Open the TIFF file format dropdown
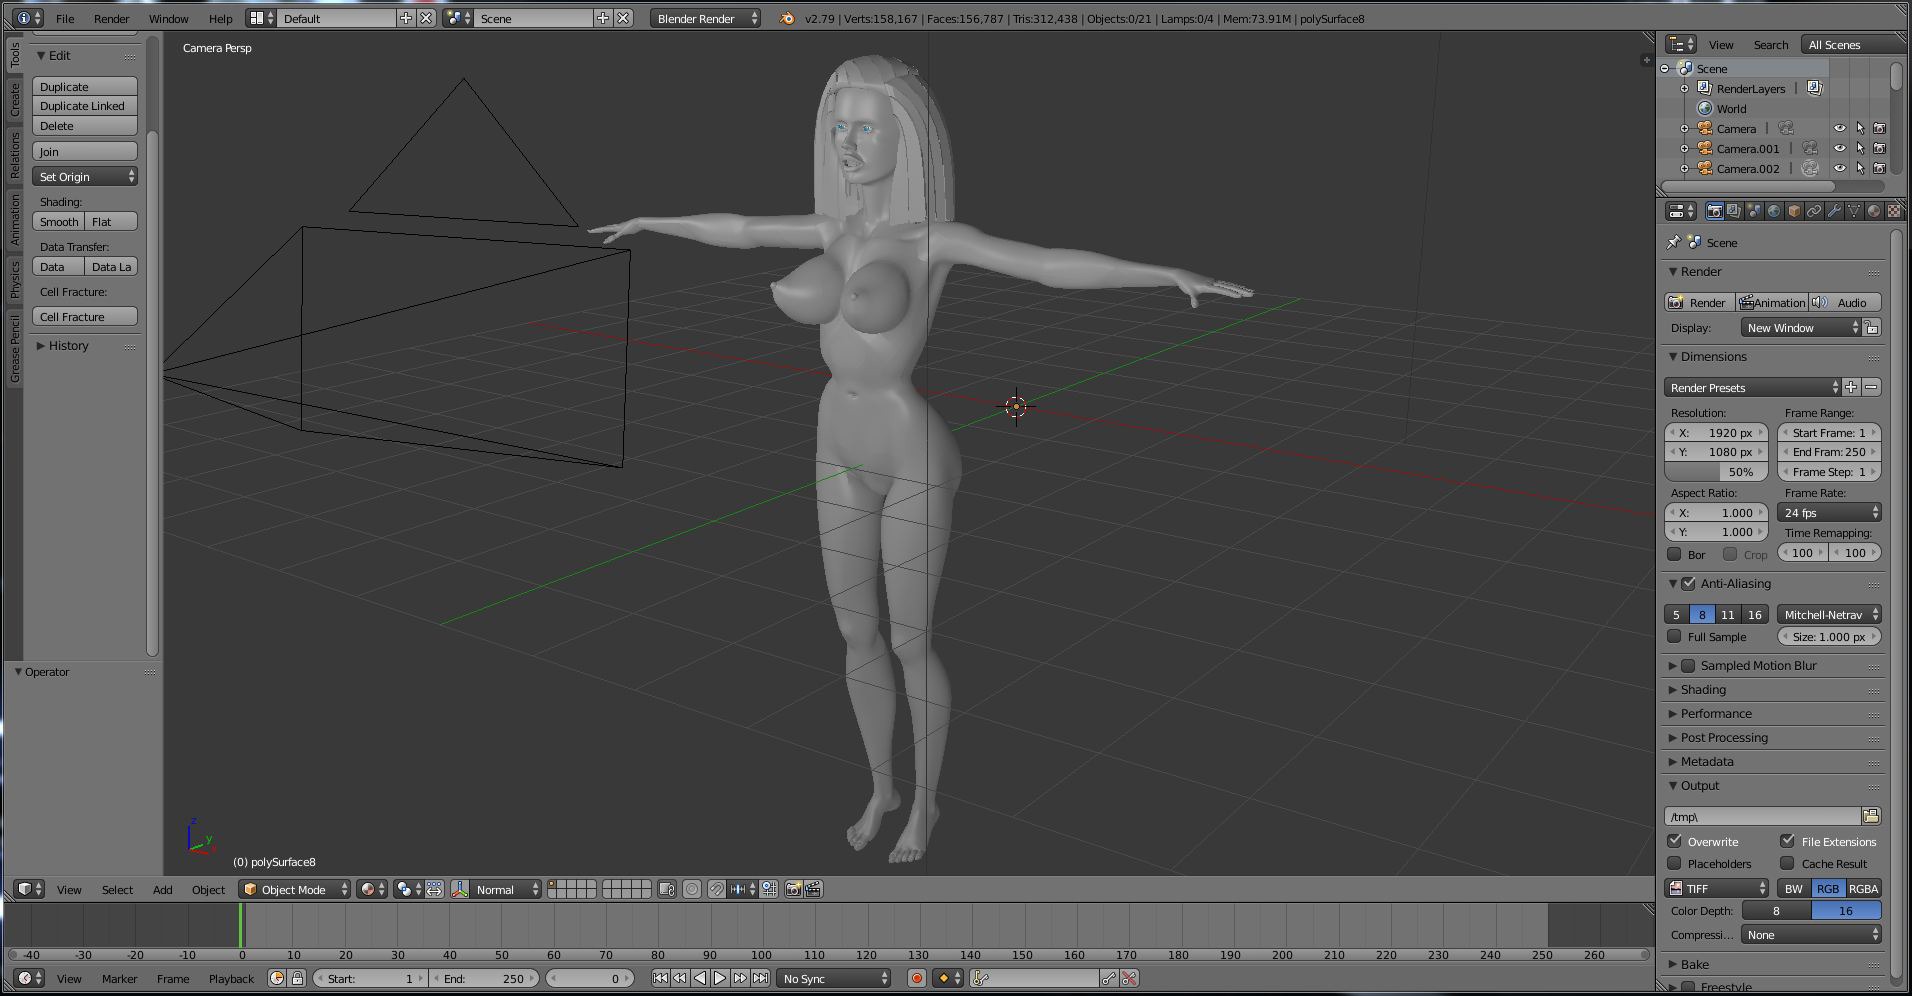The width and height of the screenshot is (1912, 996). click(x=1717, y=888)
